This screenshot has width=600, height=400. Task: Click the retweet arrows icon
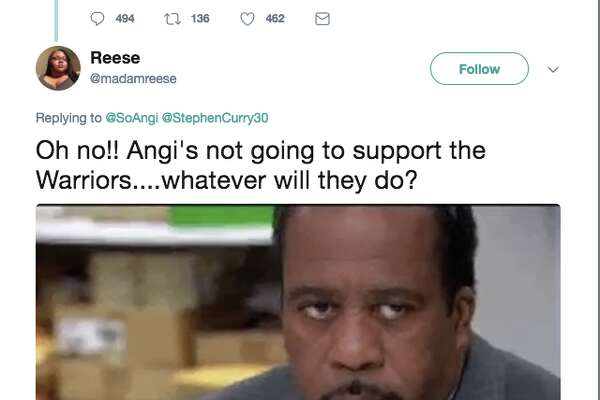click(172, 19)
